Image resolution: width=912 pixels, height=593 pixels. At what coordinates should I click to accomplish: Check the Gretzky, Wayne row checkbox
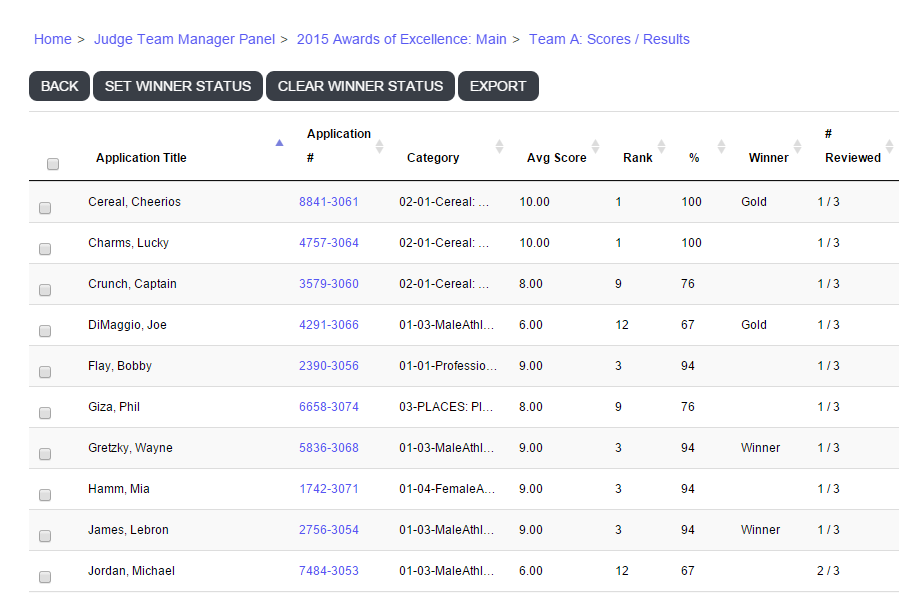click(45, 453)
